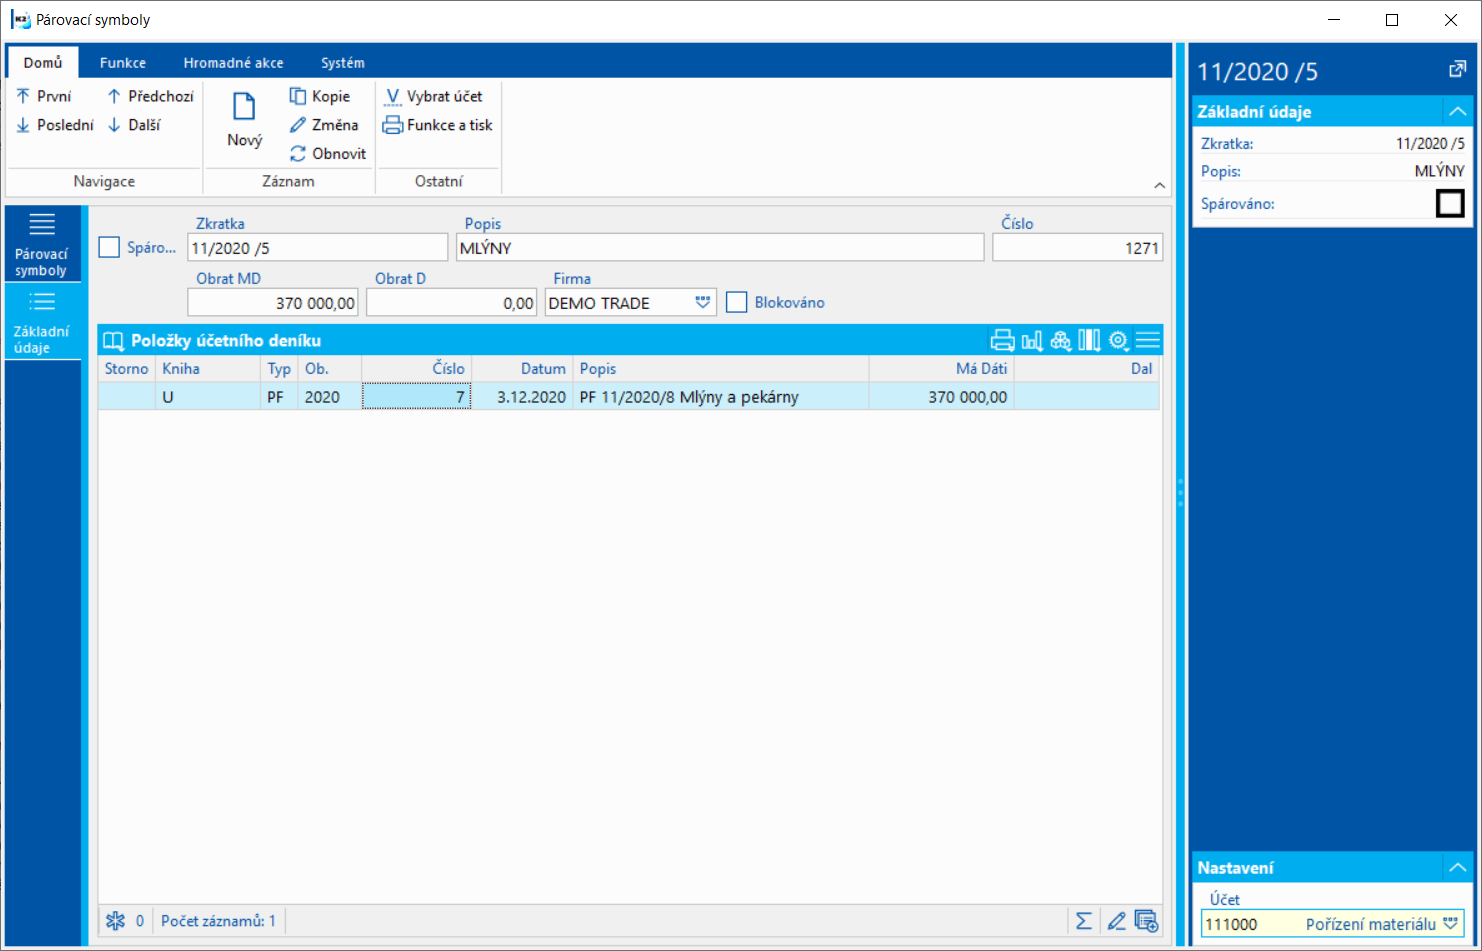
Task: Sort by the Dal column header
Action: 1087,369
